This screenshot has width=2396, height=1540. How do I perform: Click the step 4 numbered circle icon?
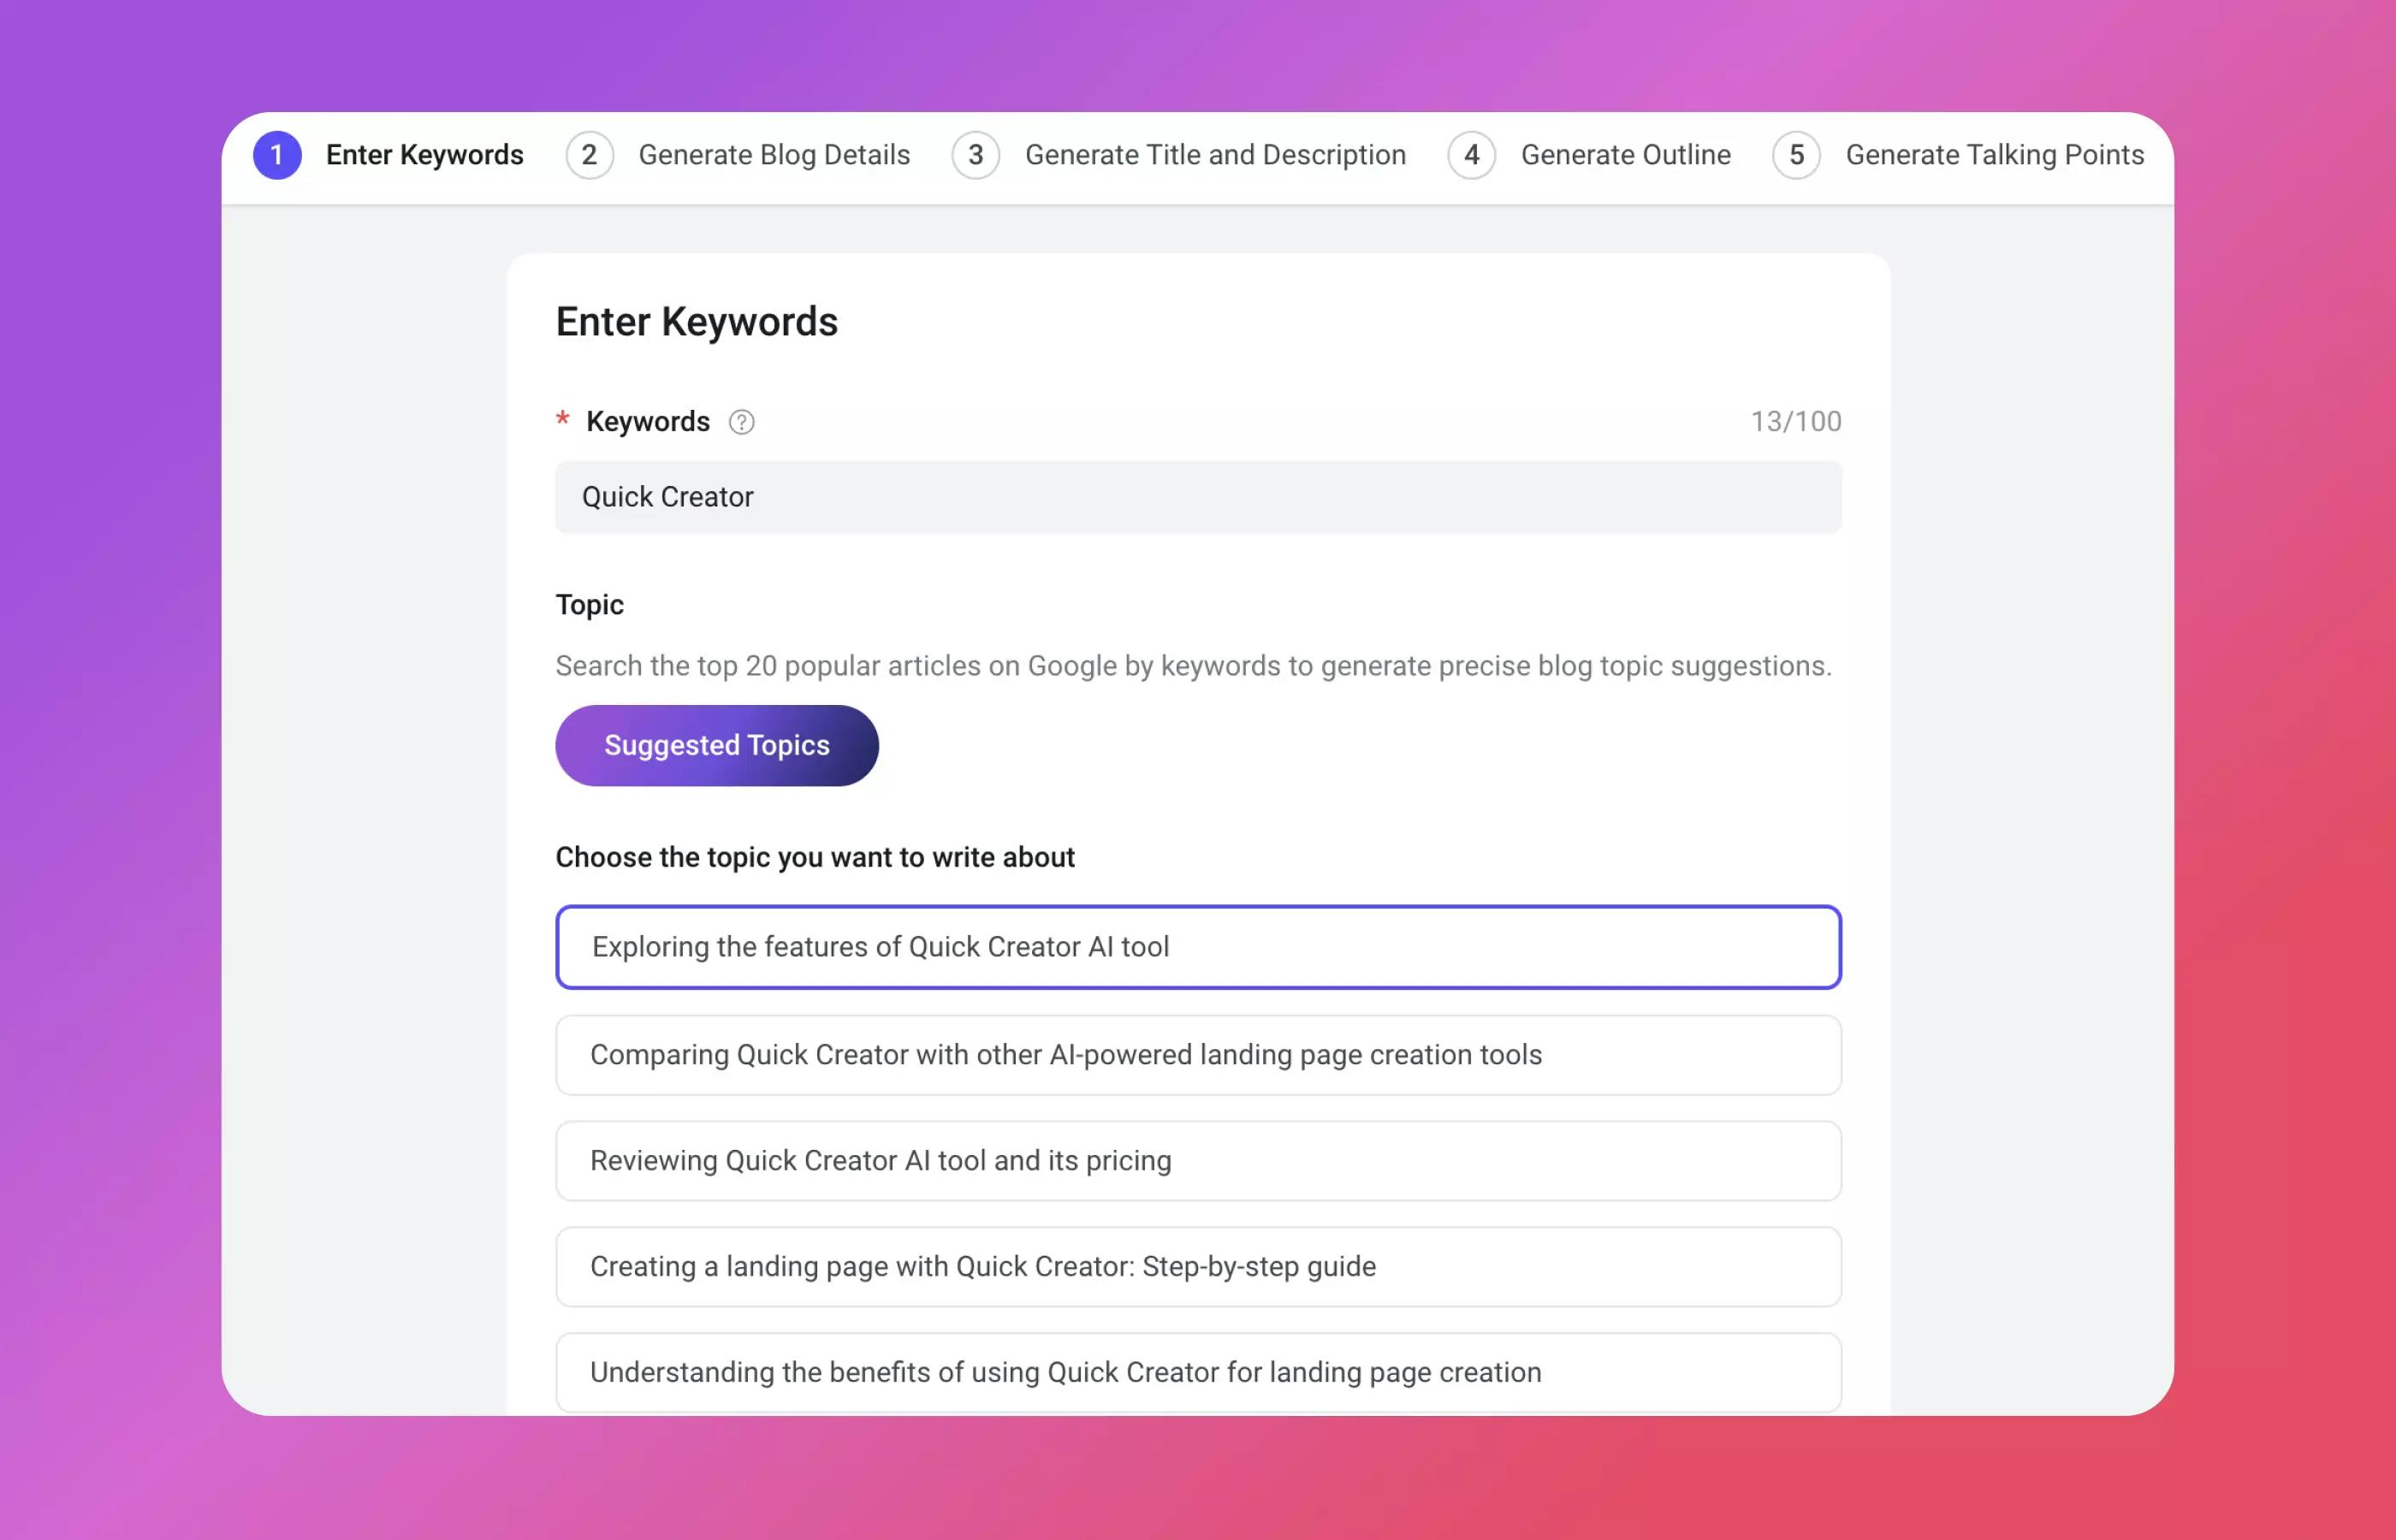pyautogui.click(x=1471, y=155)
